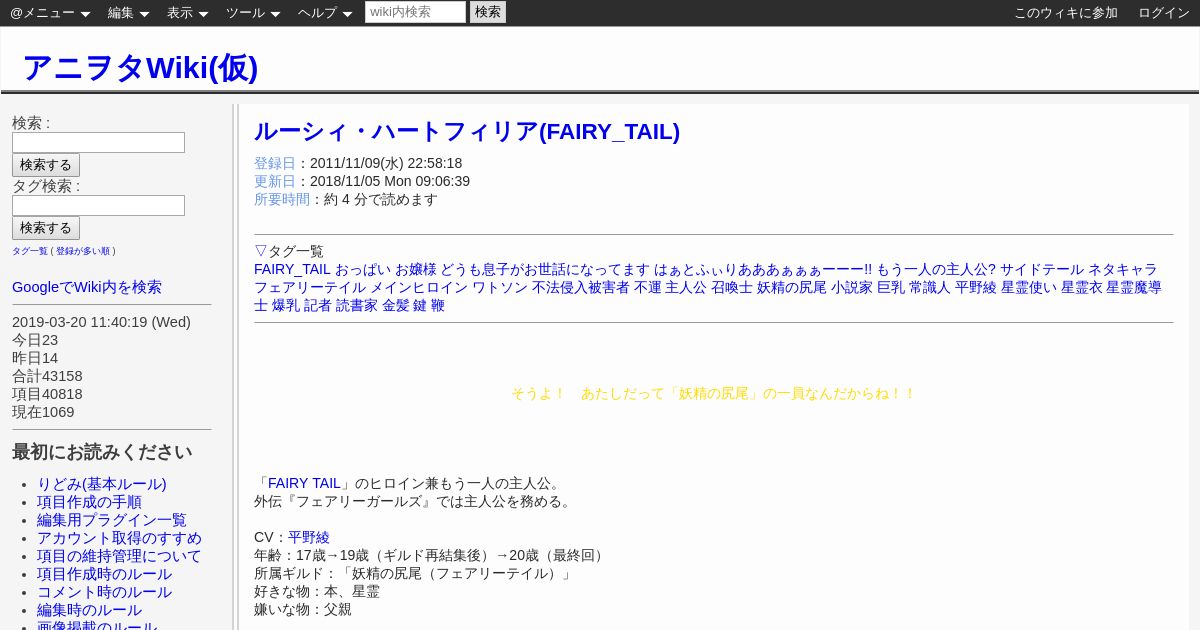Open the small タグ一覧 sidebar link
This screenshot has height=630, width=1200.
point(30,251)
